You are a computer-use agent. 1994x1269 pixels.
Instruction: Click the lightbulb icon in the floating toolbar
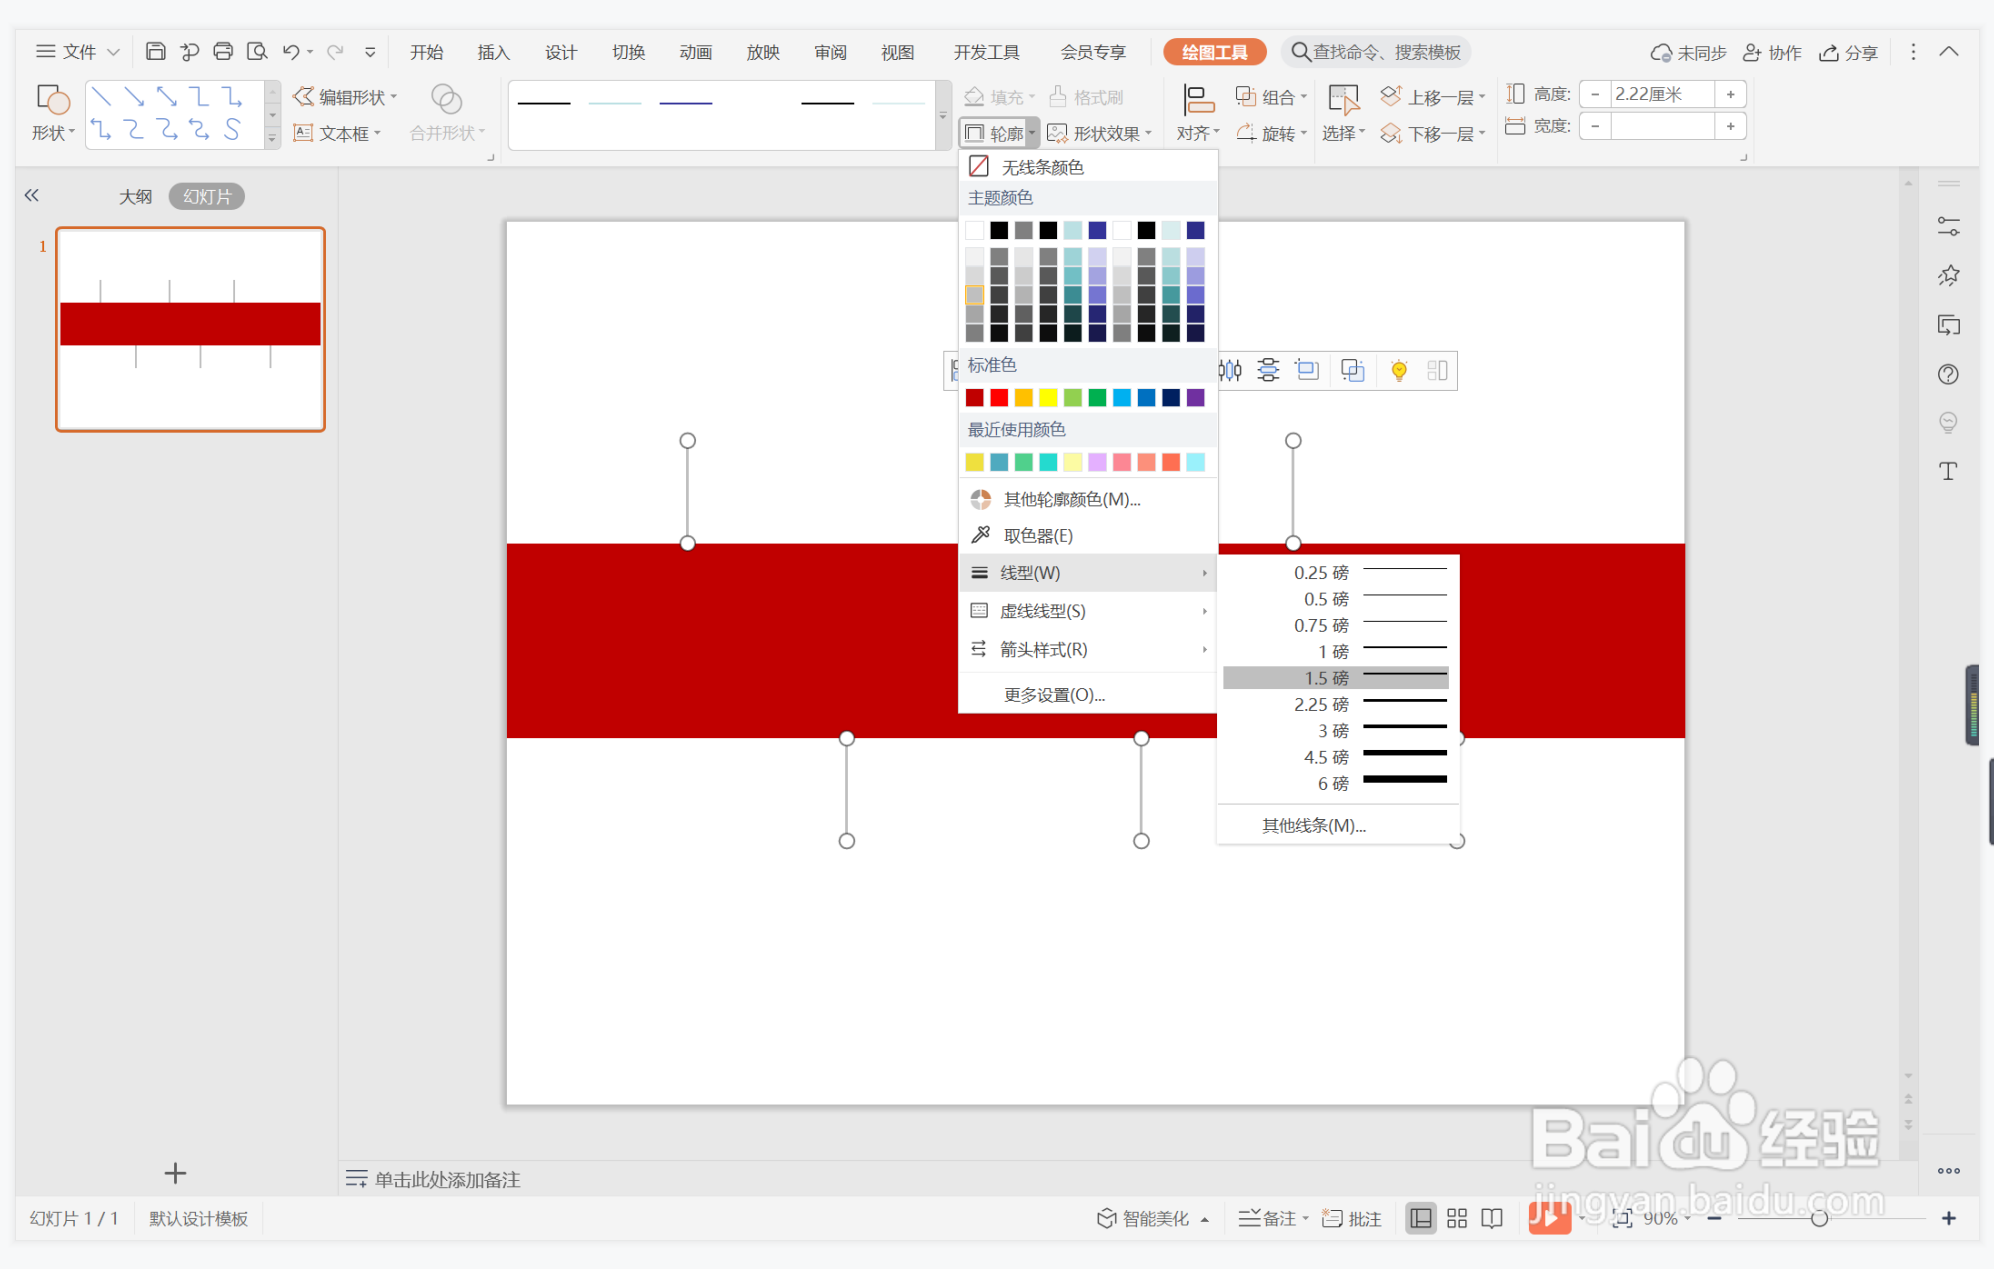coord(1399,371)
